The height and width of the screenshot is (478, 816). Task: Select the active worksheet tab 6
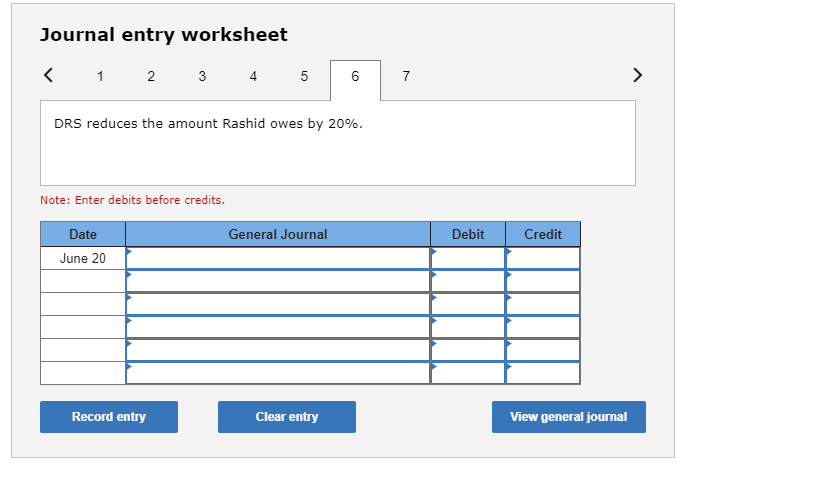click(x=355, y=80)
